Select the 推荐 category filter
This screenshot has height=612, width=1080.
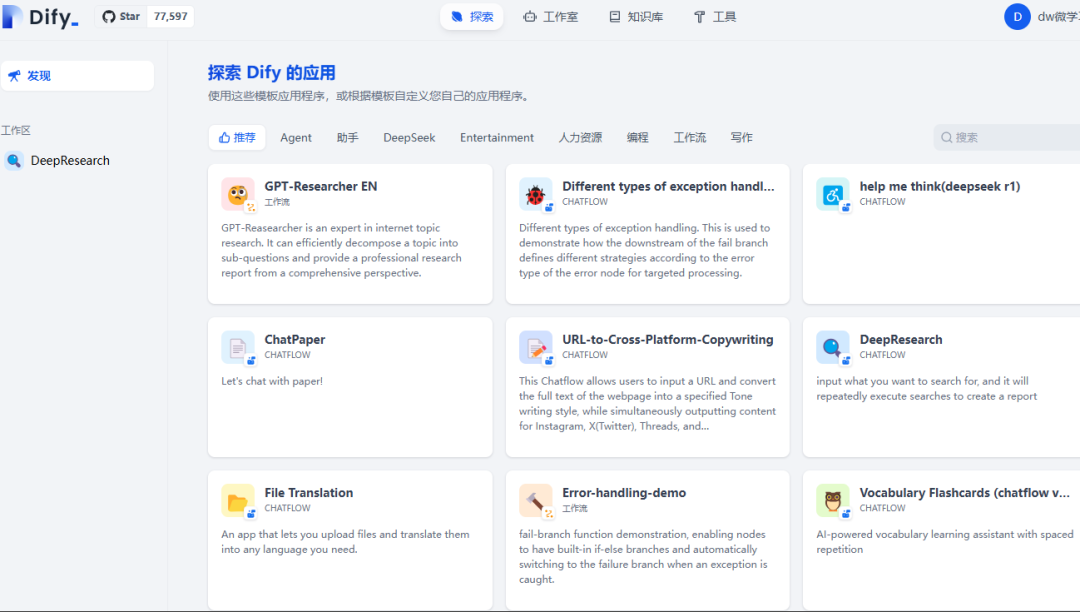pyautogui.click(x=237, y=138)
